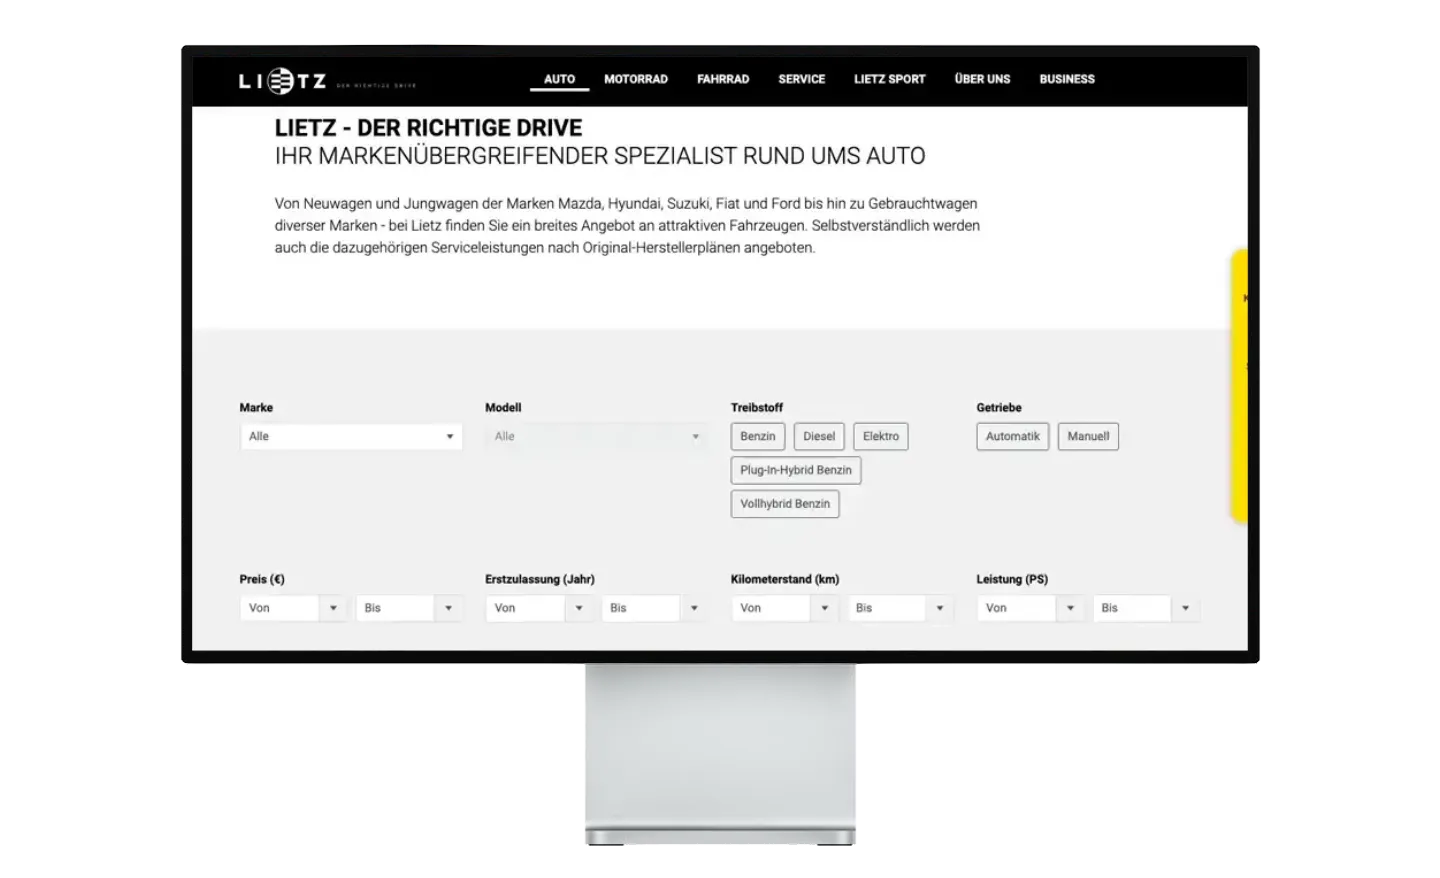The height and width of the screenshot is (878, 1440).
Task: Click the yellow side tab on the right edge
Action: coord(1239,386)
